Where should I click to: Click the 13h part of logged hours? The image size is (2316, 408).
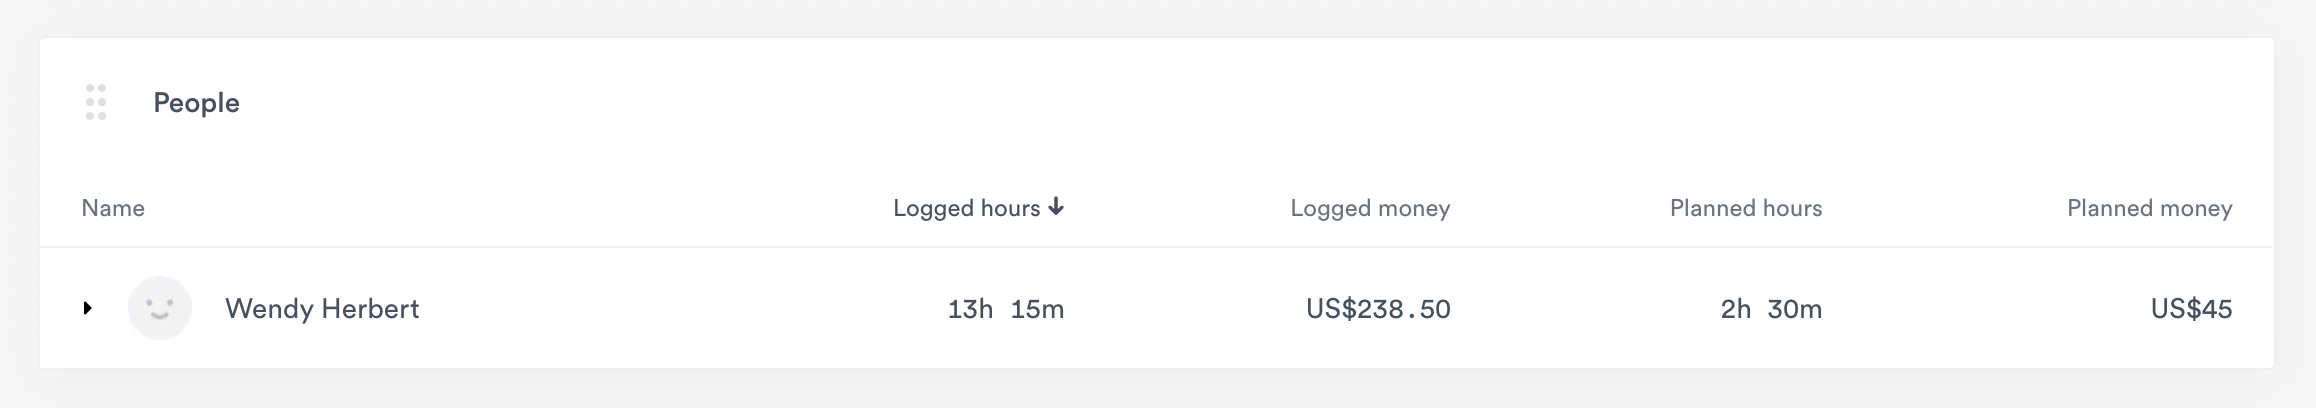[970, 309]
